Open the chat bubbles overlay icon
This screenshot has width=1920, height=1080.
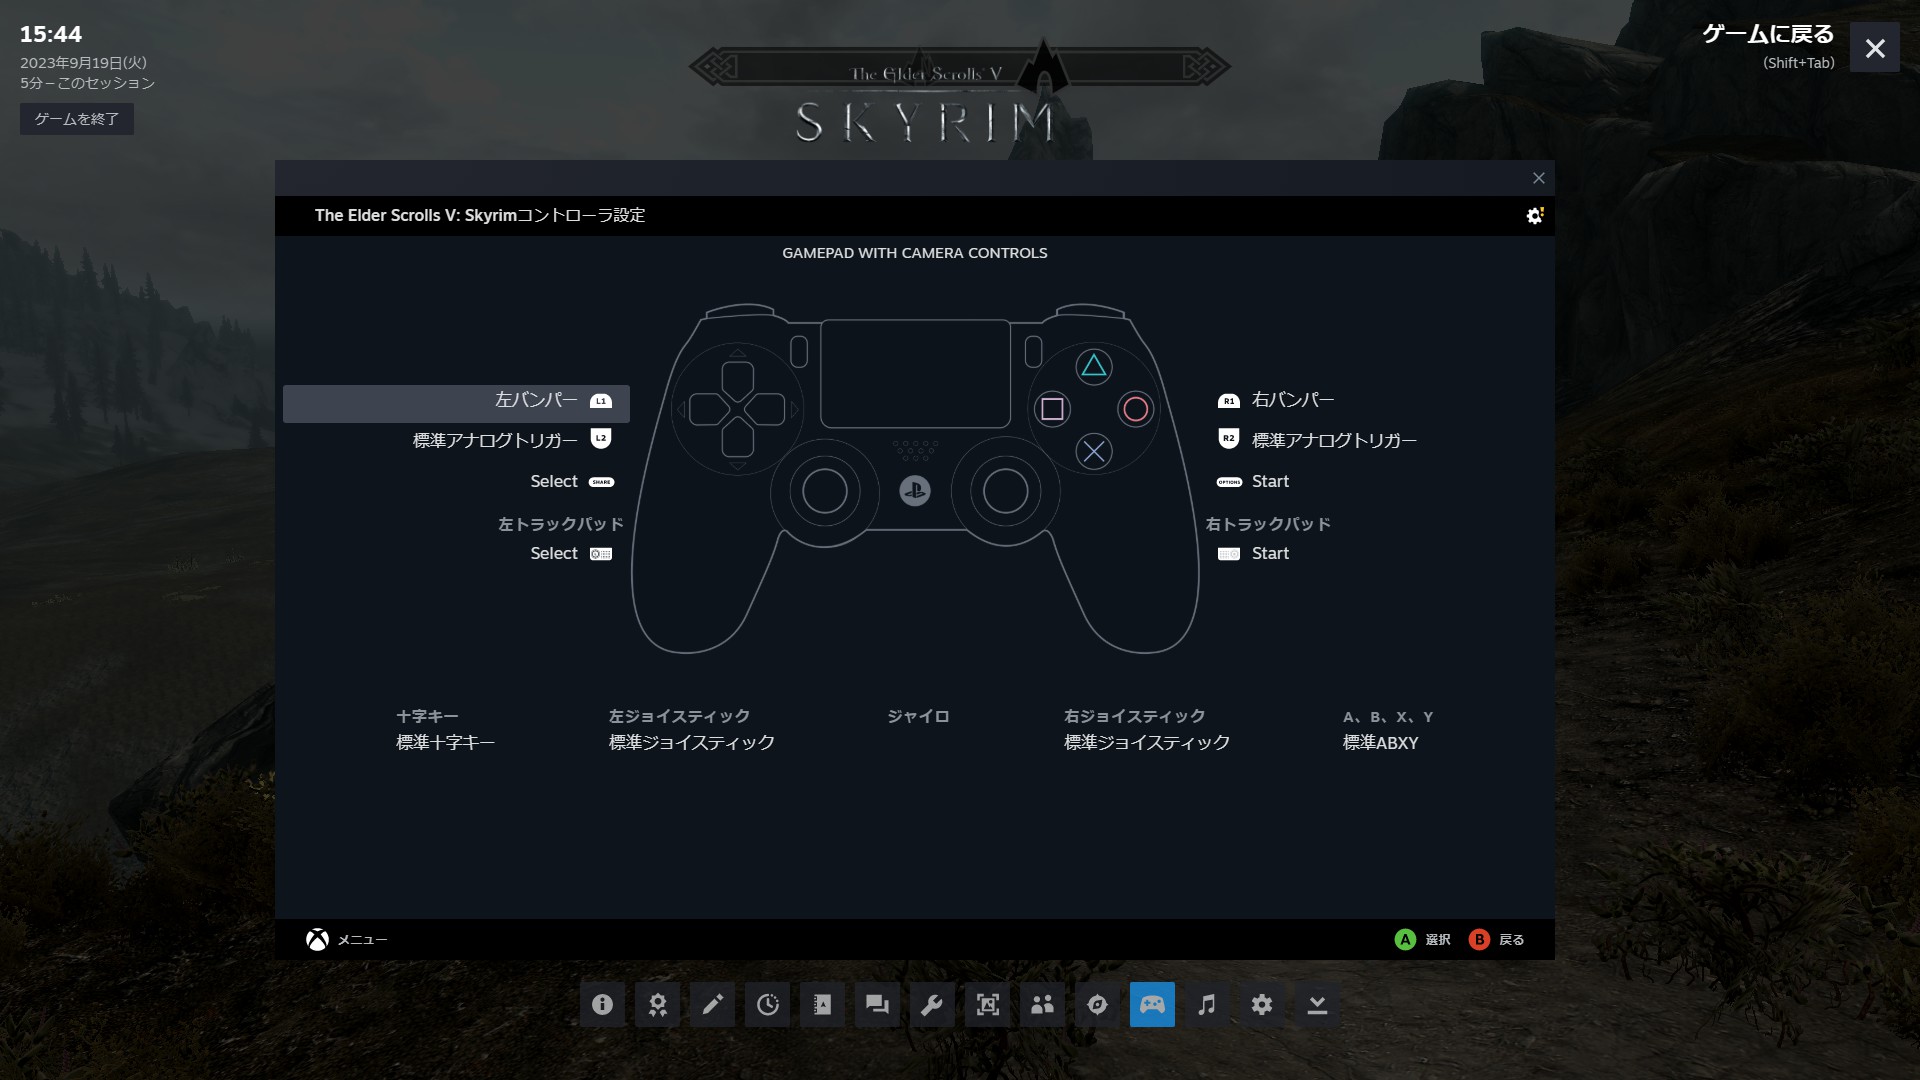point(877,1004)
